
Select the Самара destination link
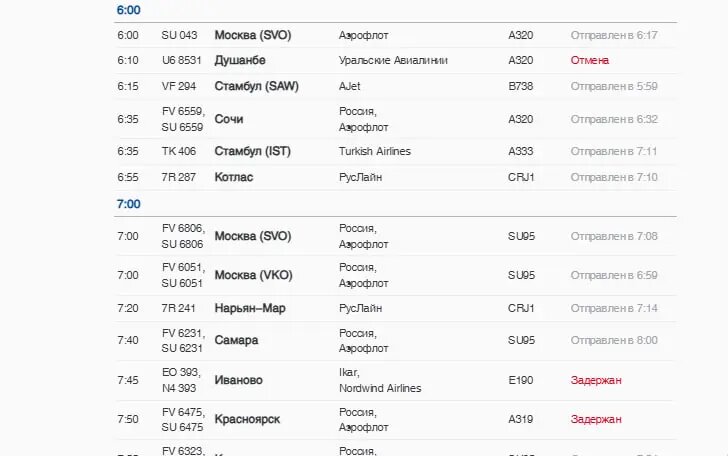point(236,340)
